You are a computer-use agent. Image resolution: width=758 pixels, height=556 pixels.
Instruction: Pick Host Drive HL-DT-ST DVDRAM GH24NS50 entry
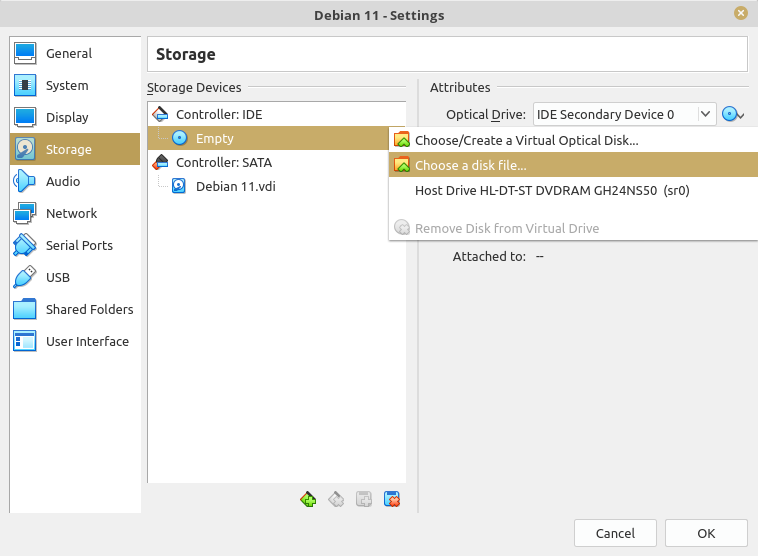(x=573, y=190)
